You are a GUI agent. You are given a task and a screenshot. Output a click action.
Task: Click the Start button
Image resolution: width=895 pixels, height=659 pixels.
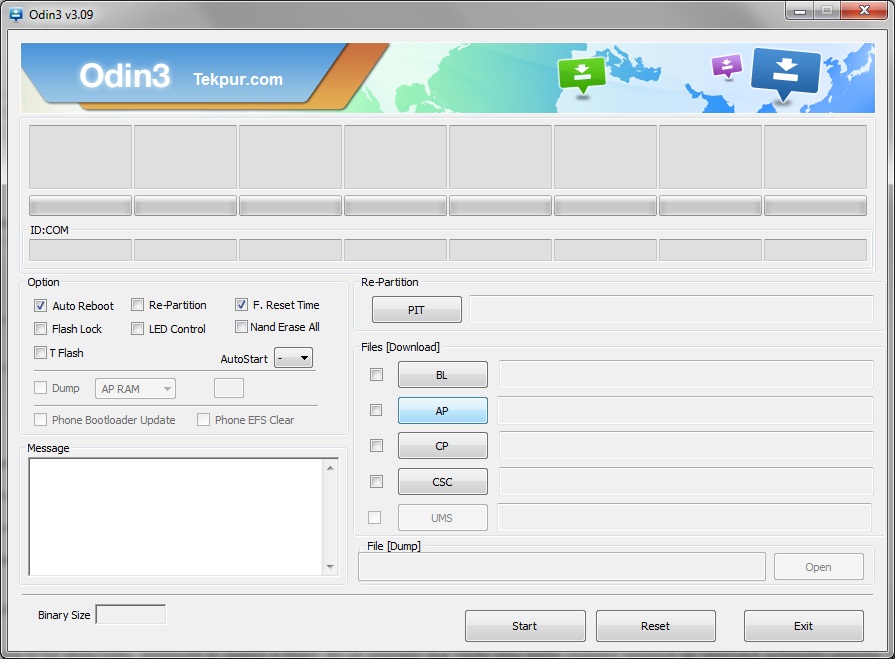(x=525, y=626)
